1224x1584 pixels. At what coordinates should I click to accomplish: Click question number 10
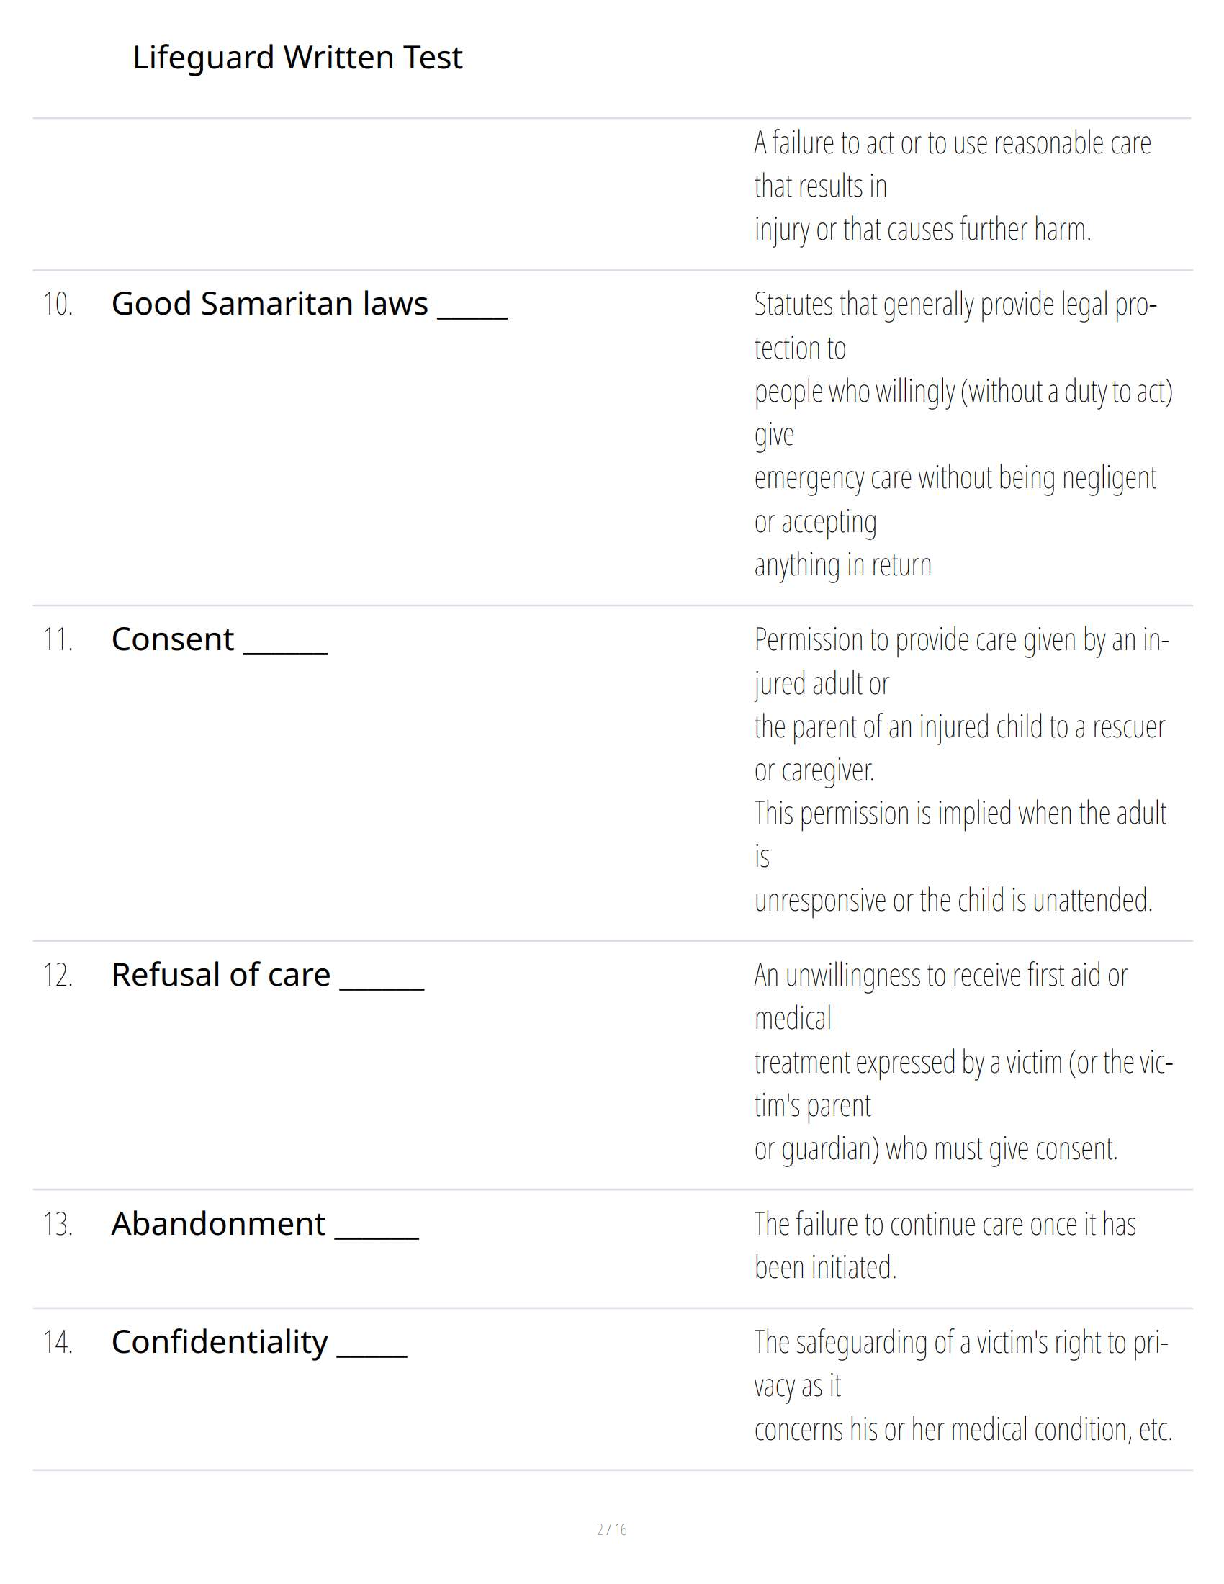click(58, 304)
